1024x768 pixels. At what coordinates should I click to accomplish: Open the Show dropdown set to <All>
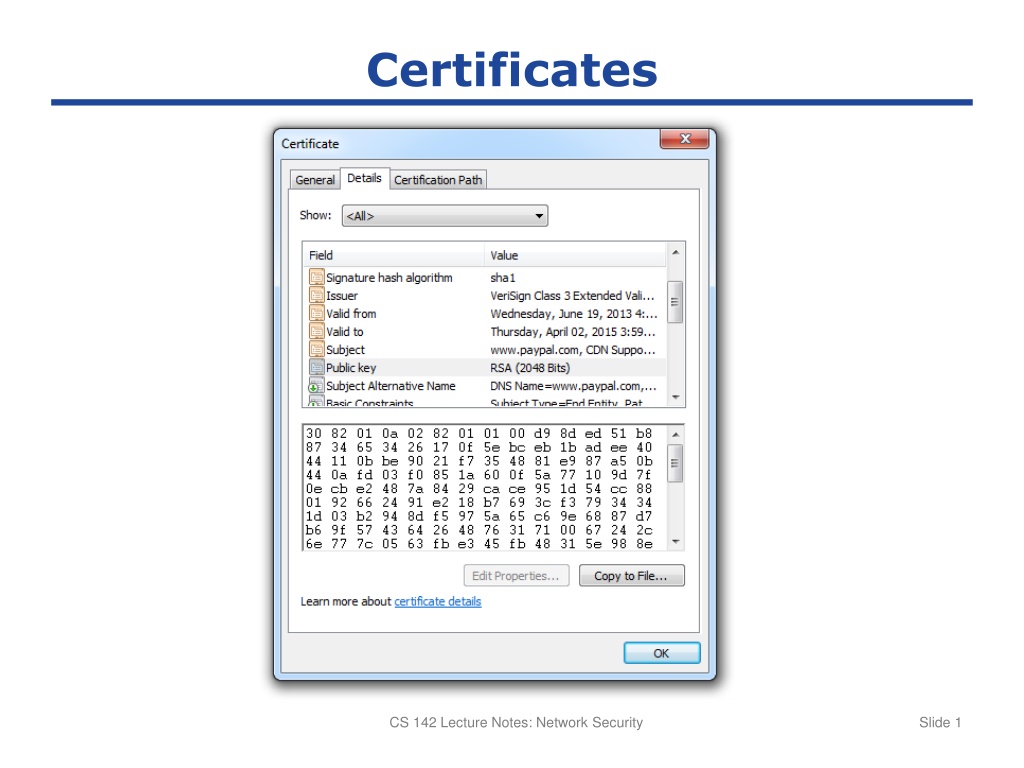445,216
